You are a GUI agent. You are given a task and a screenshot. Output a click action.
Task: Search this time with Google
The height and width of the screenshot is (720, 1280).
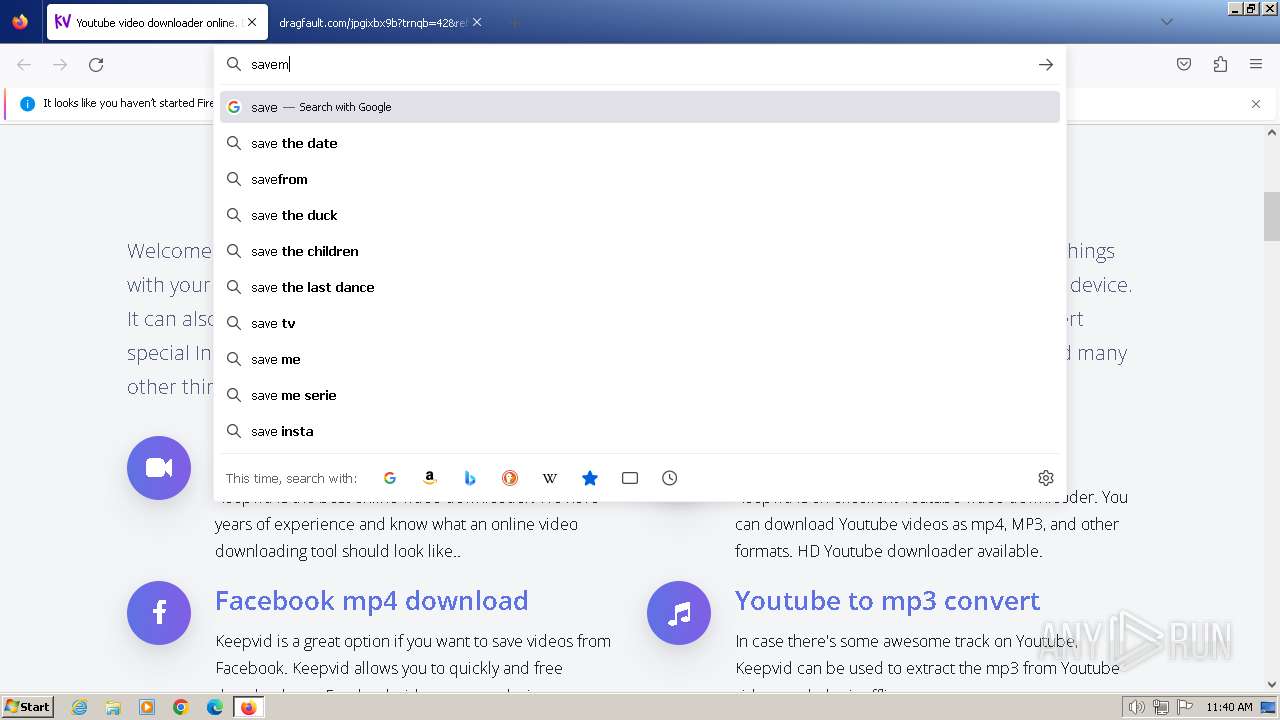[390, 478]
